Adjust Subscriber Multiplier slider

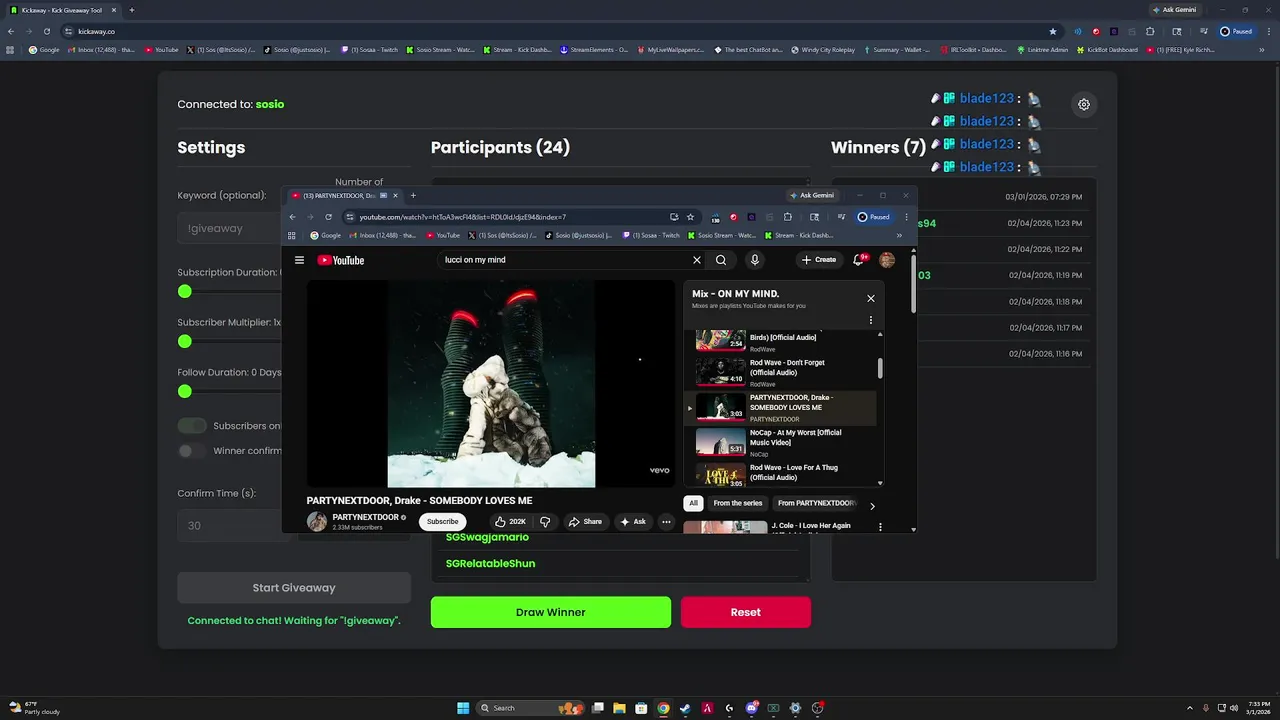coord(185,341)
